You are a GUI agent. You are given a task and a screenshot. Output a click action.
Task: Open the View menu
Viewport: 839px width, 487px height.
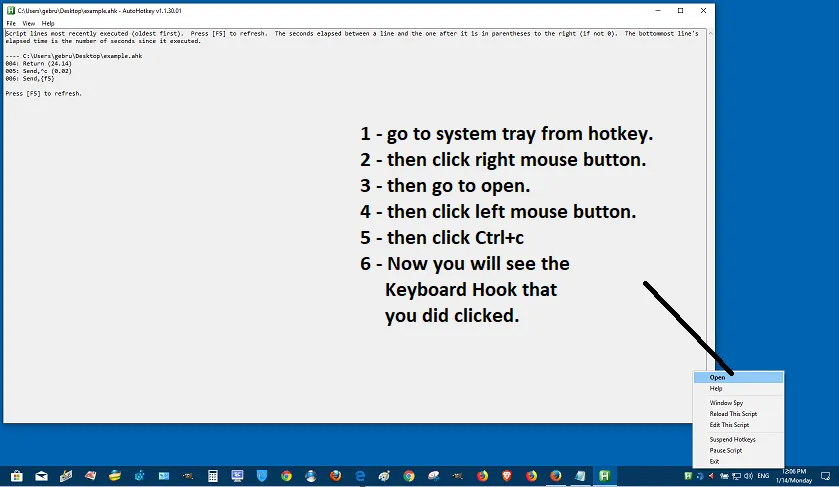pyautogui.click(x=28, y=23)
